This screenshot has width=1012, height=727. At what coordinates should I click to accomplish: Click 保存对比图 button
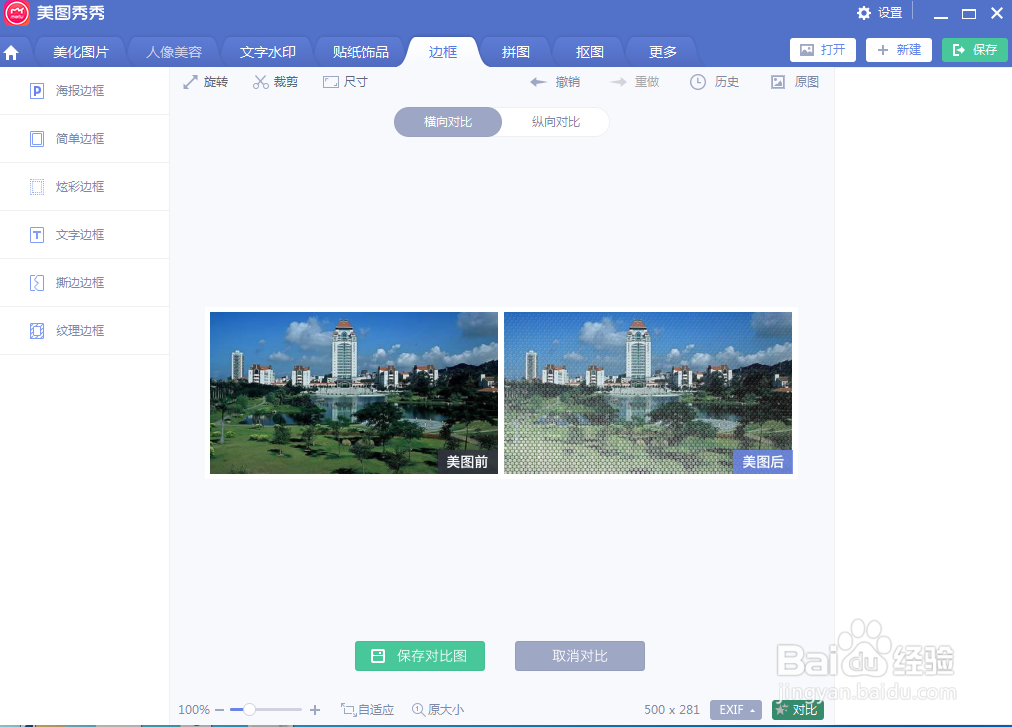point(420,656)
